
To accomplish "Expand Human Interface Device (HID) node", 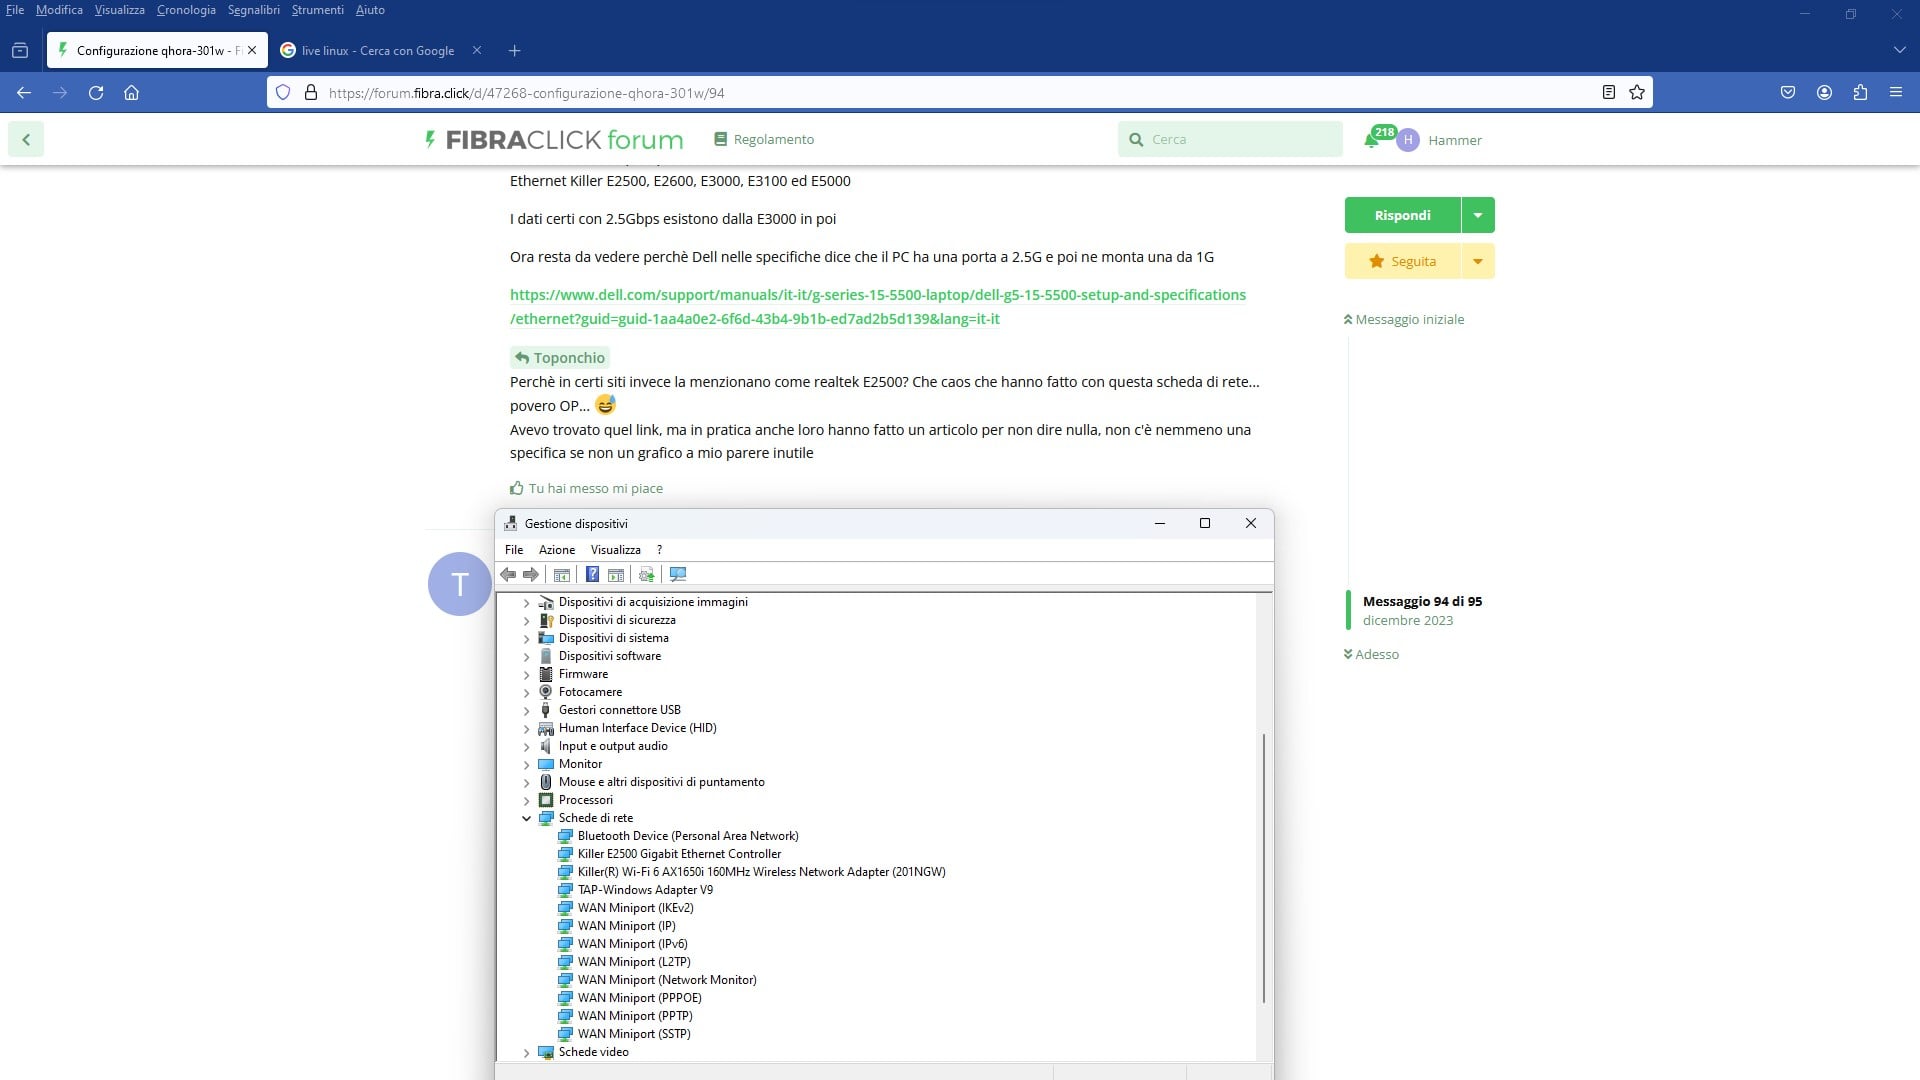I will 527,728.
